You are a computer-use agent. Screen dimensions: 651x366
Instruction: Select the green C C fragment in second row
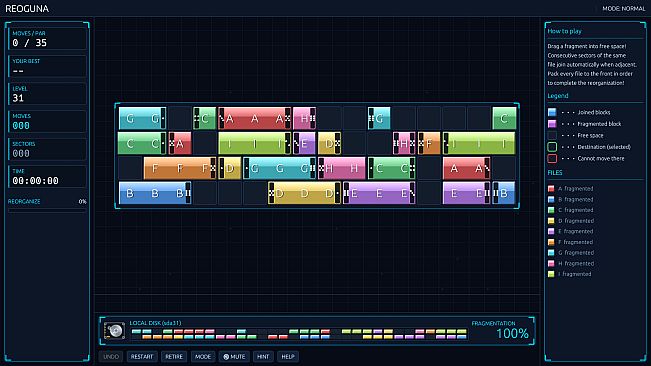tap(142, 144)
